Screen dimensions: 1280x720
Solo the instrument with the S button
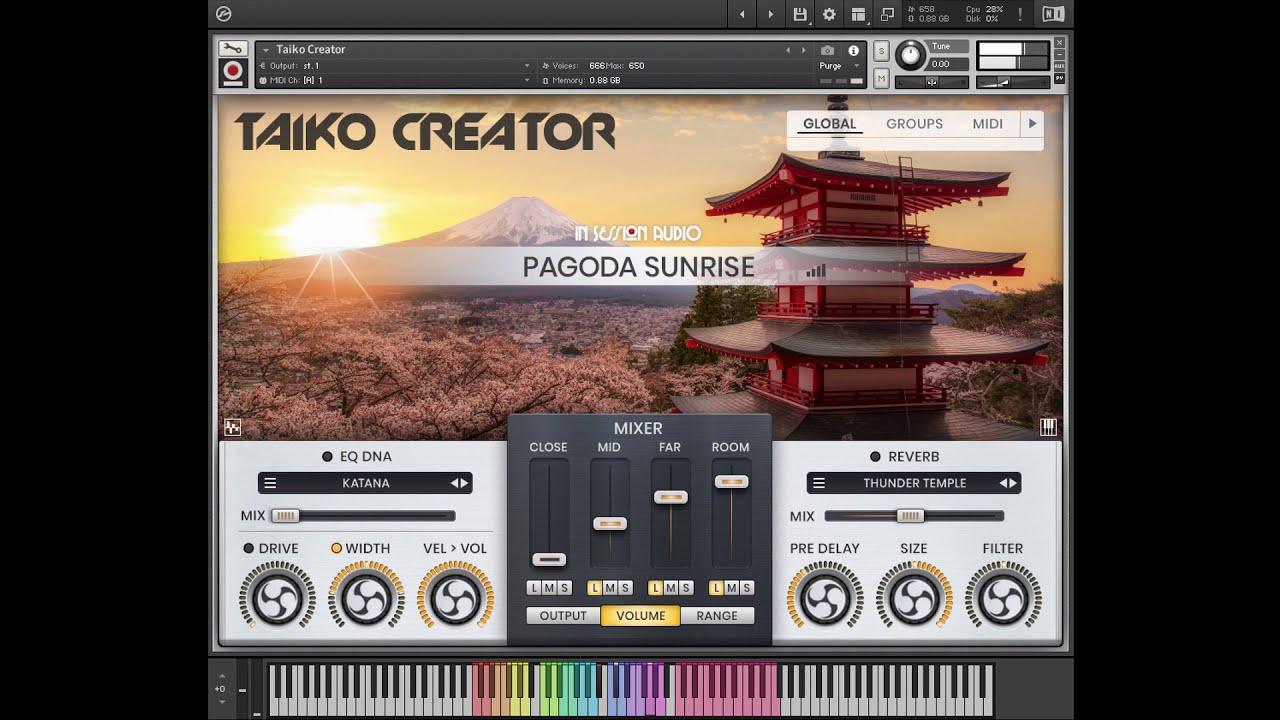tap(881, 51)
